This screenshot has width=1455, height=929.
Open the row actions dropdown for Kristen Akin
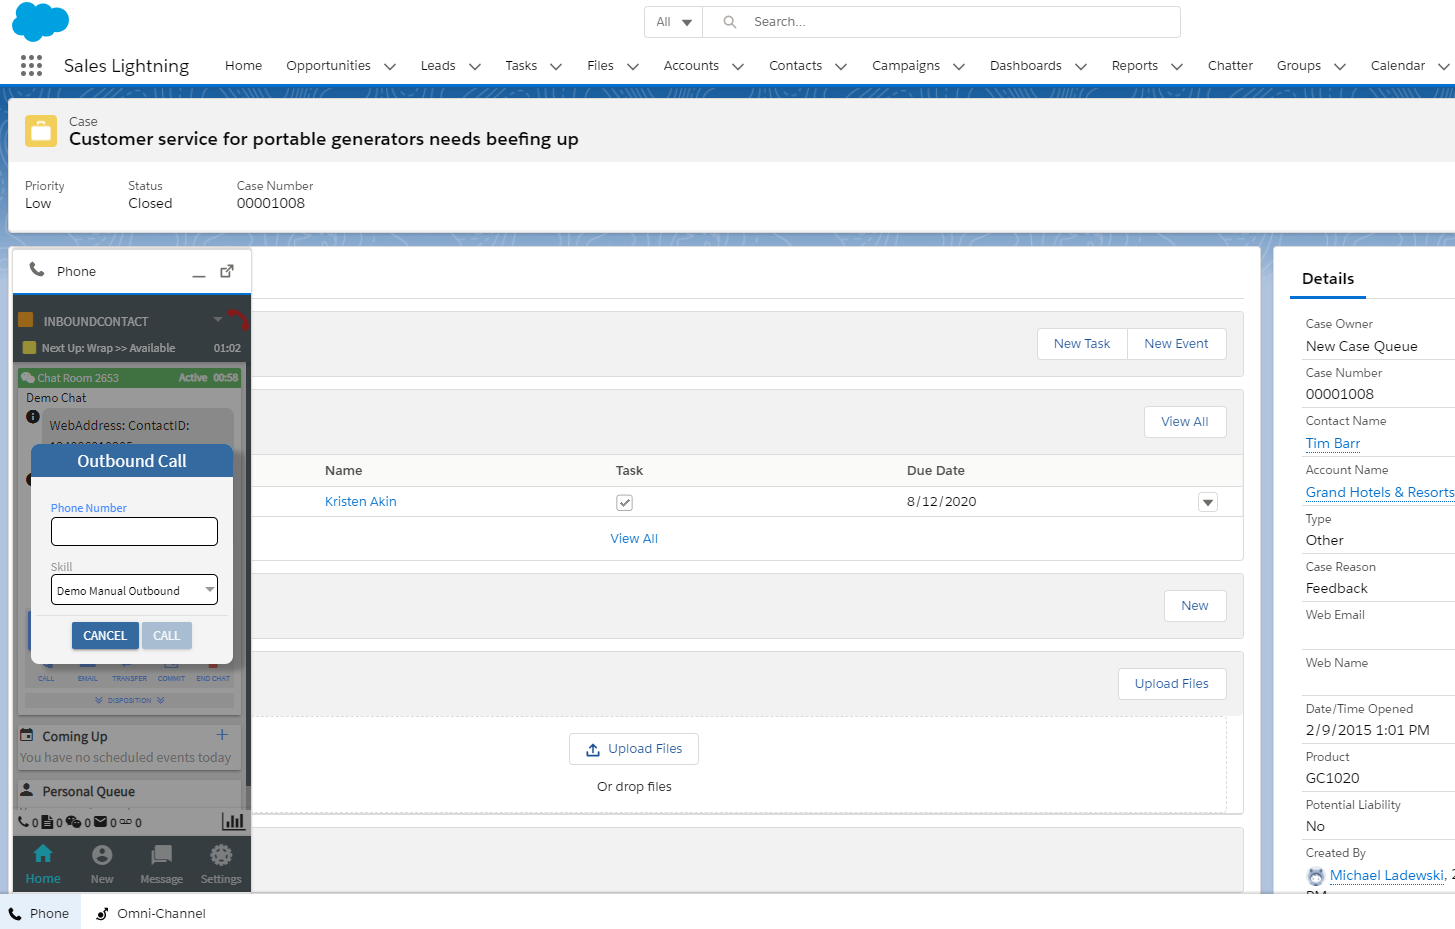tap(1207, 502)
